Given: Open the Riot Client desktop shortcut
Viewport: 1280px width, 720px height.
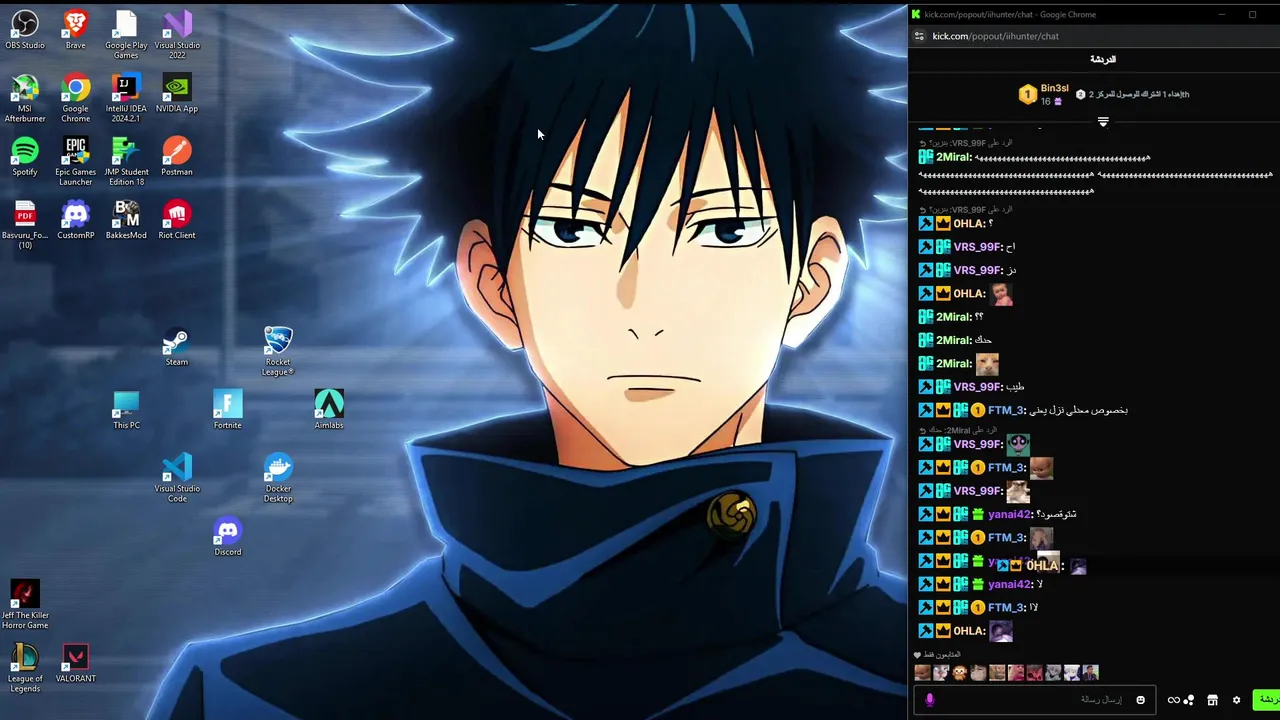Looking at the screenshot, I should coord(177,219).
